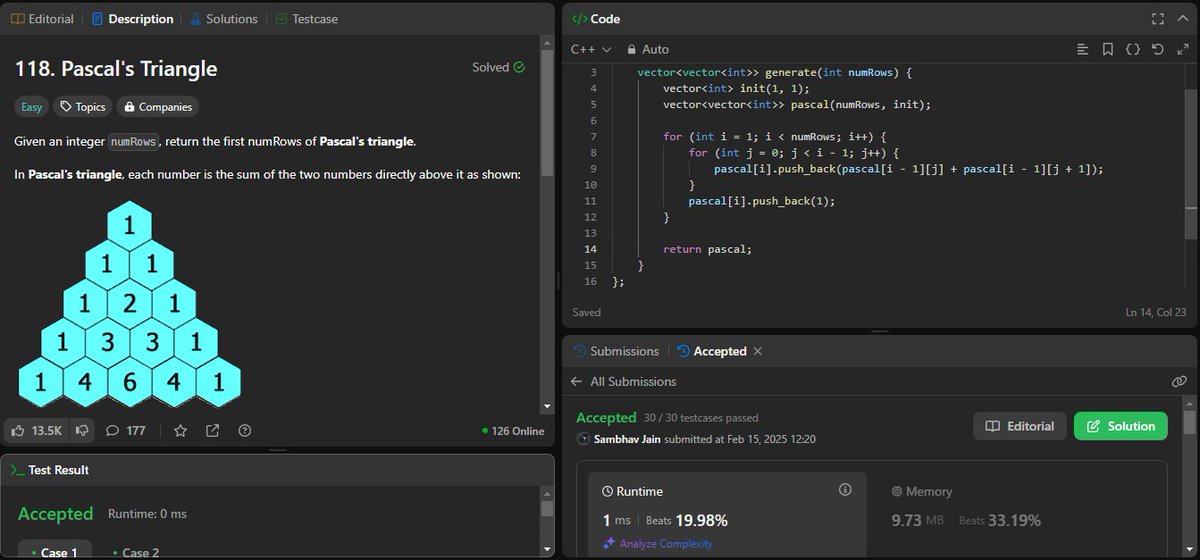Click the problem title '118. Pascal's Triangle'
This screenshot has width=1200, height=560.
pyautogui.click(x=116, y=68)
